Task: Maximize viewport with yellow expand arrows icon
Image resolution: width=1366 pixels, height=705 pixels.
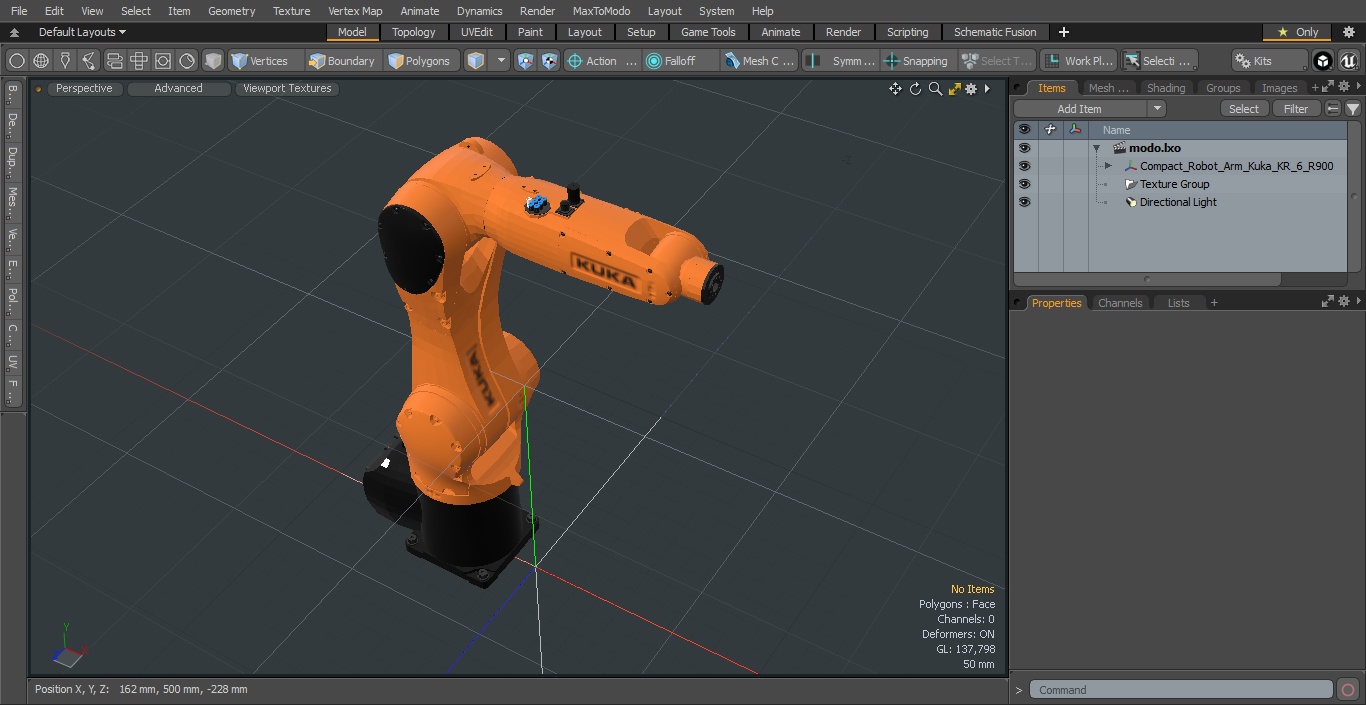Action: click(x=954, y=89)
